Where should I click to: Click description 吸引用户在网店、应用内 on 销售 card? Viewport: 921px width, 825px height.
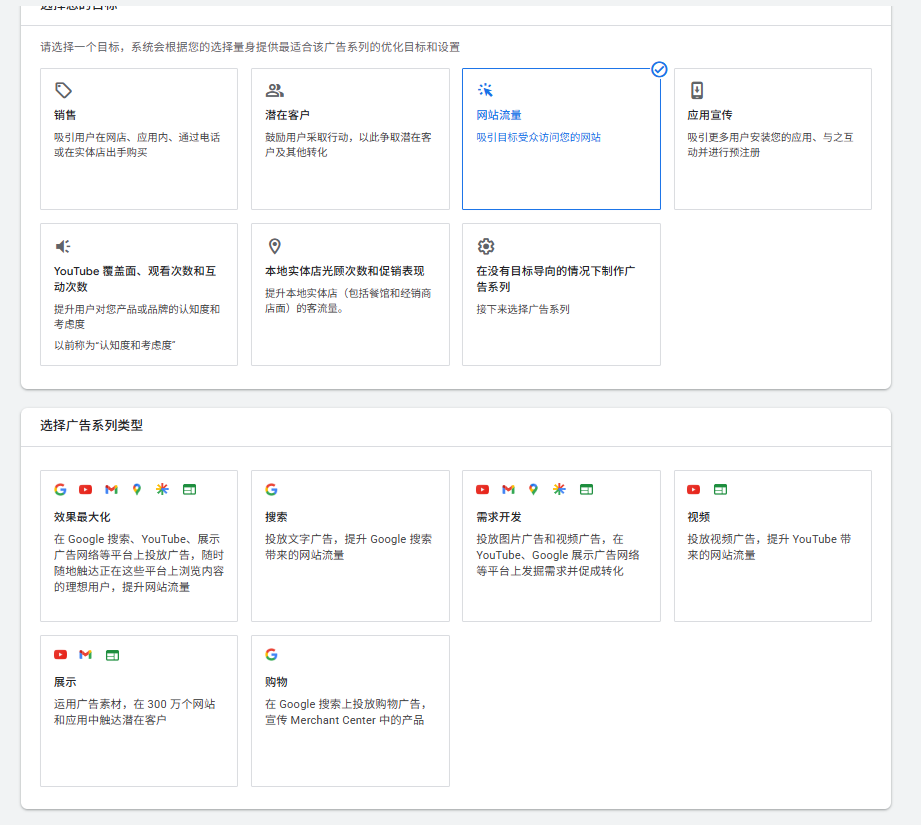coord(137,144)
